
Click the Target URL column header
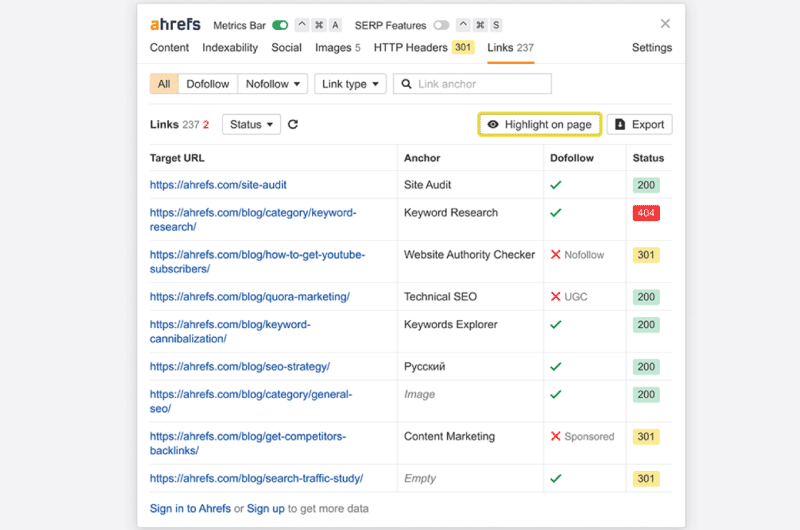point(177,158)
